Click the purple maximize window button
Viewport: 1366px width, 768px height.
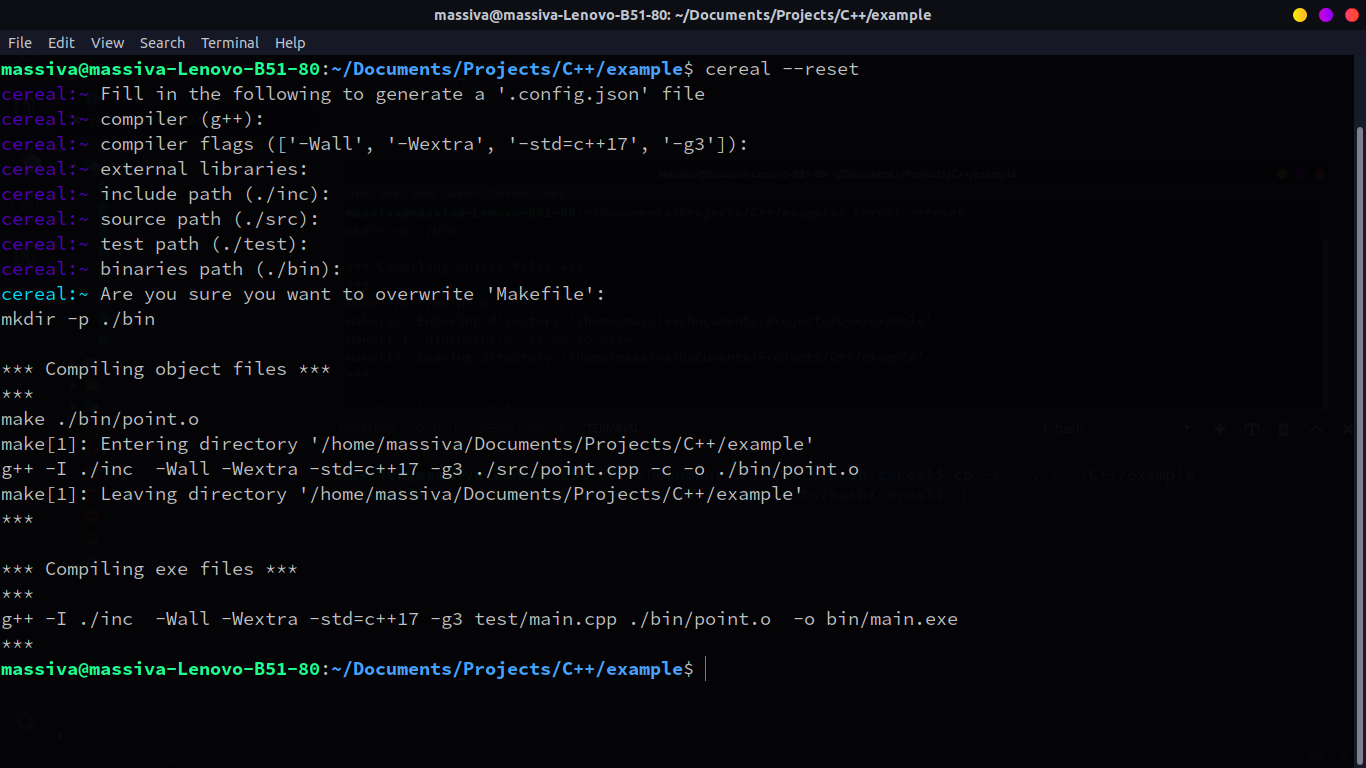pos(1326,15)
